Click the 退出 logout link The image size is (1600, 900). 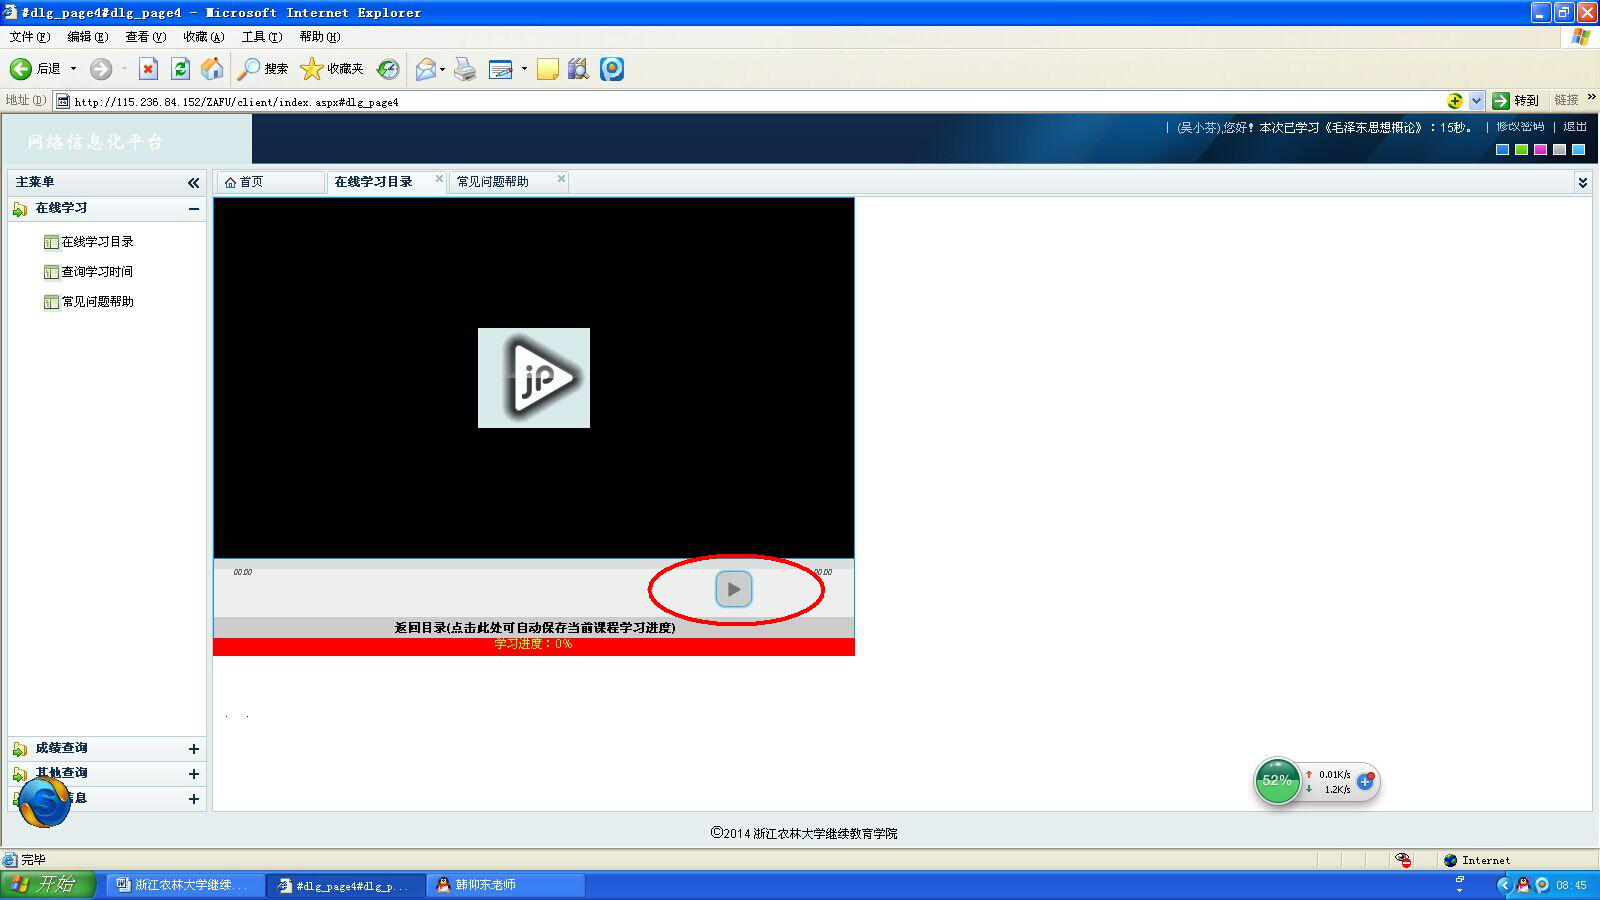[x=1575, y=127]
